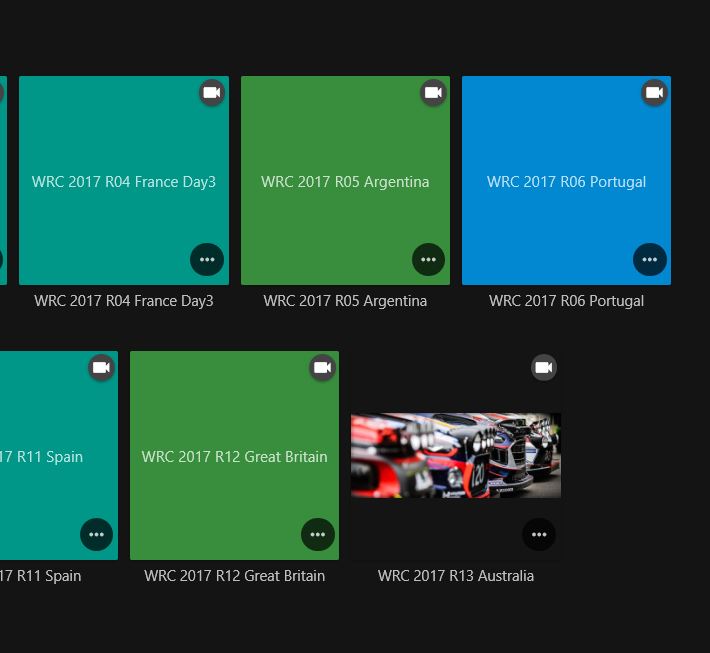Open the WRC 2017 R04 France Day3 tile

[124, 181]
